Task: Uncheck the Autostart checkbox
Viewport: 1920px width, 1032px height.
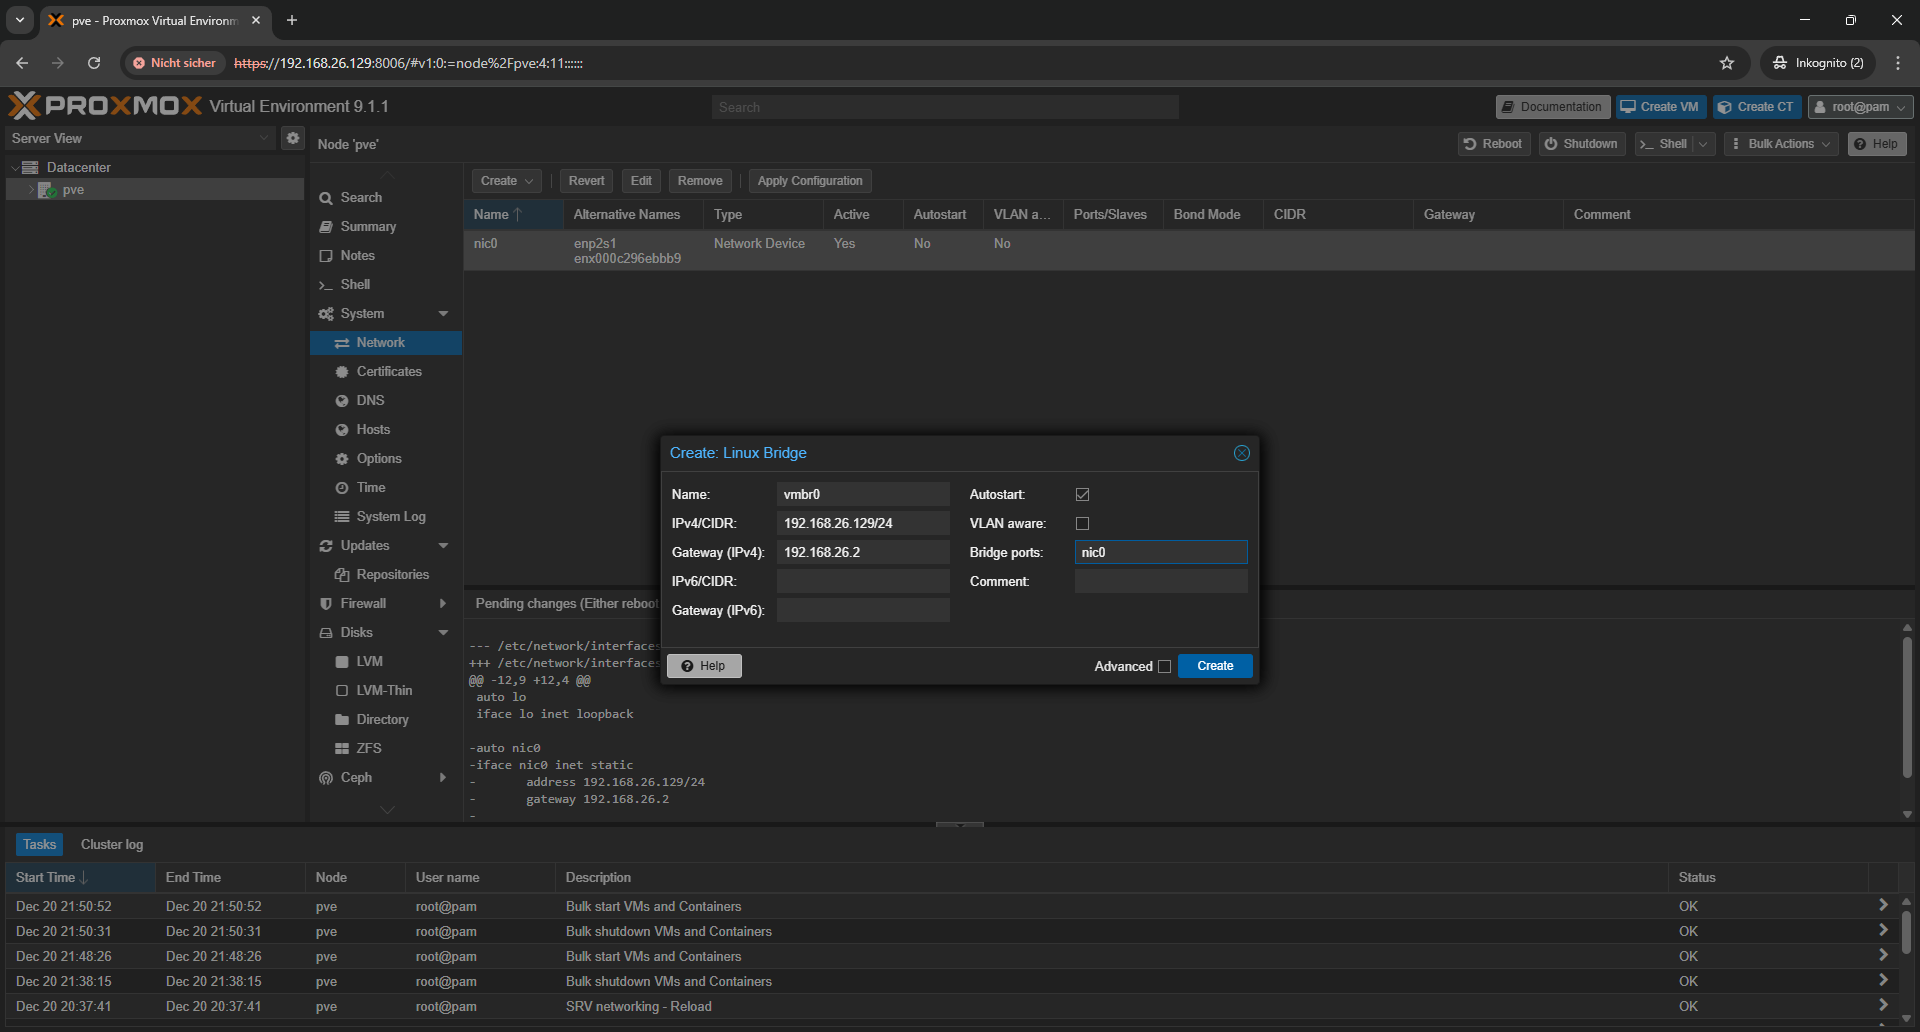Action: (1082, 495)
